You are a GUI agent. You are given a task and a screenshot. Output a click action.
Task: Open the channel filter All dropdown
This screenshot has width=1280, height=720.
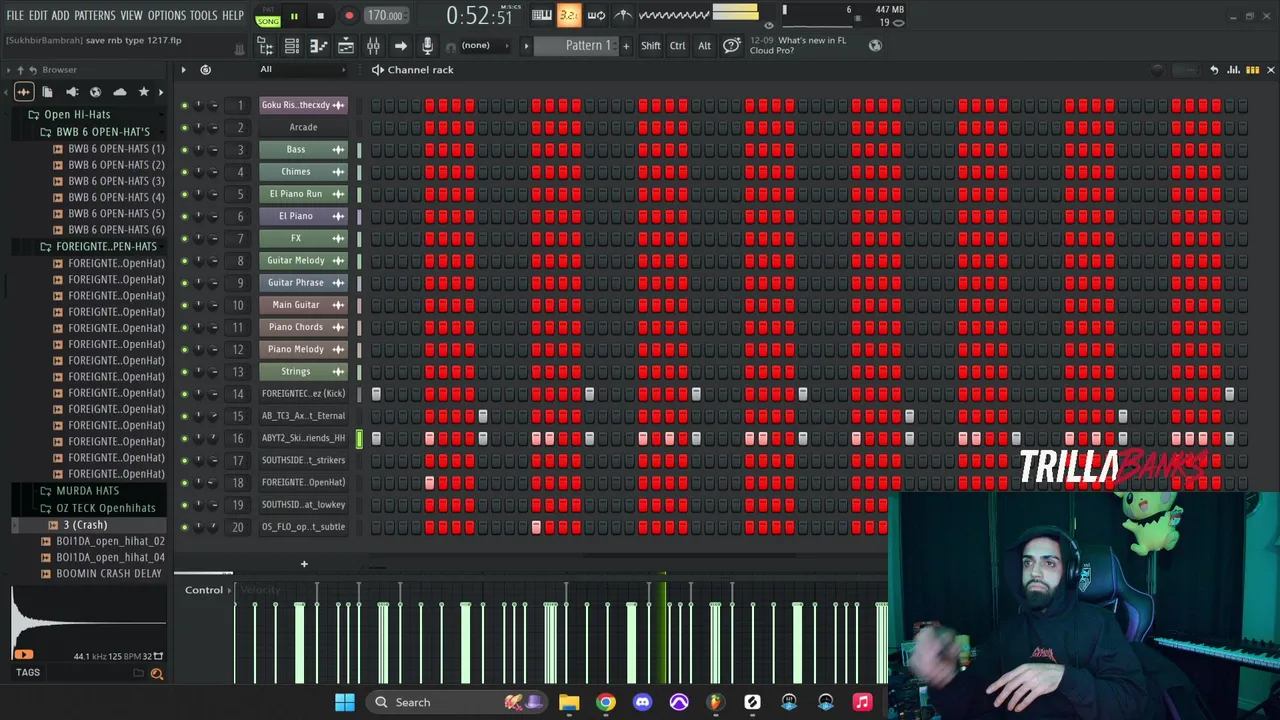pos(303,70)
